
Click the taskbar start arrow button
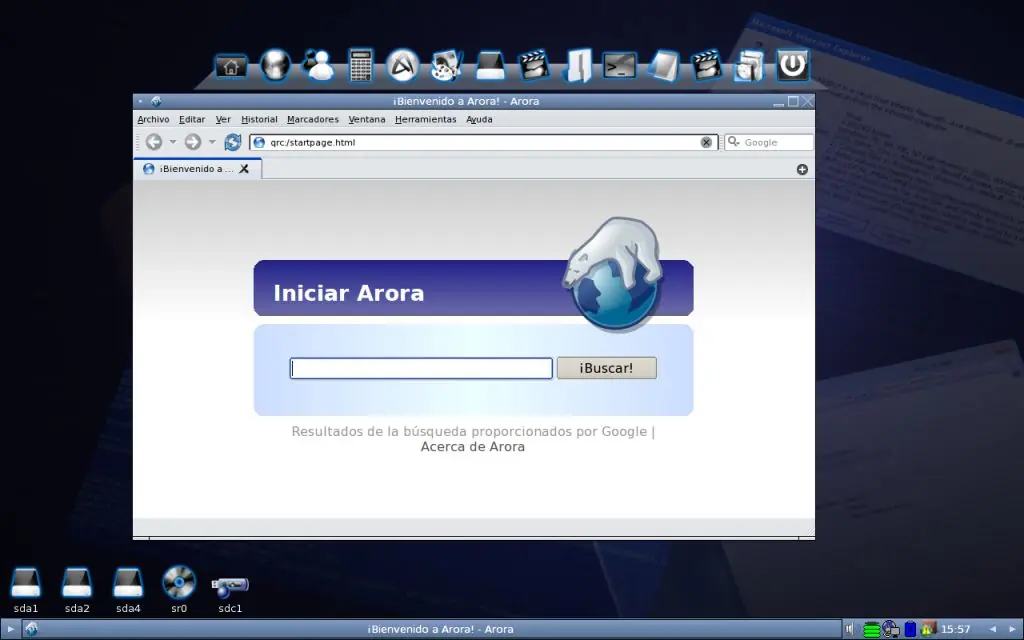click(10, 629)
